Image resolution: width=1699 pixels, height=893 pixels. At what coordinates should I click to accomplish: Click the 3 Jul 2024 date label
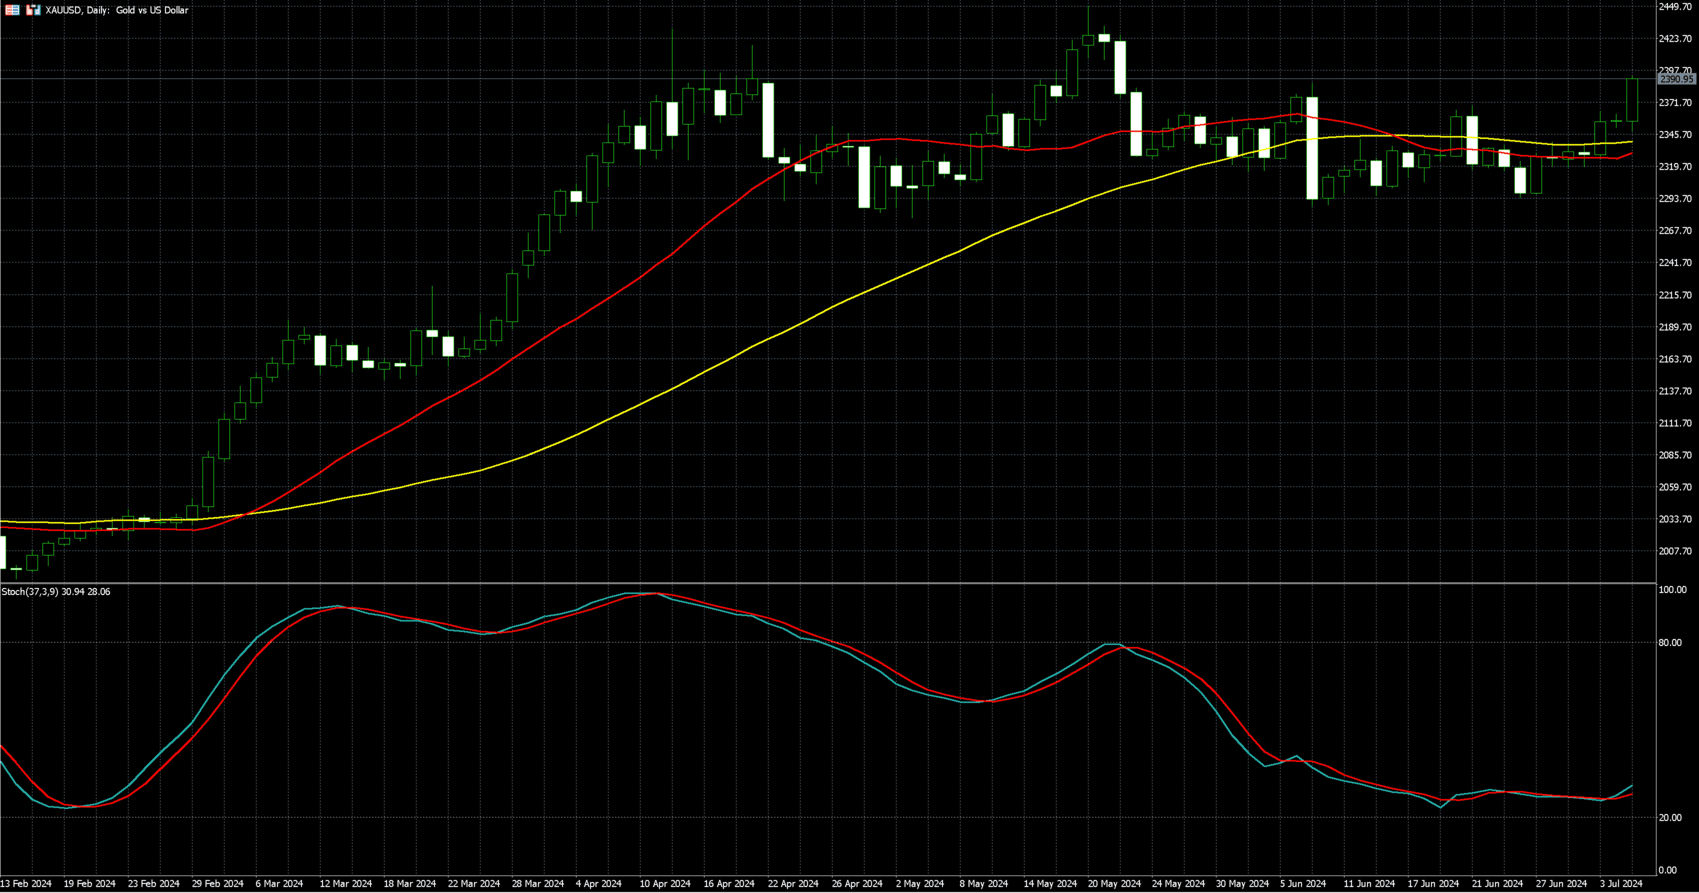1619,884
